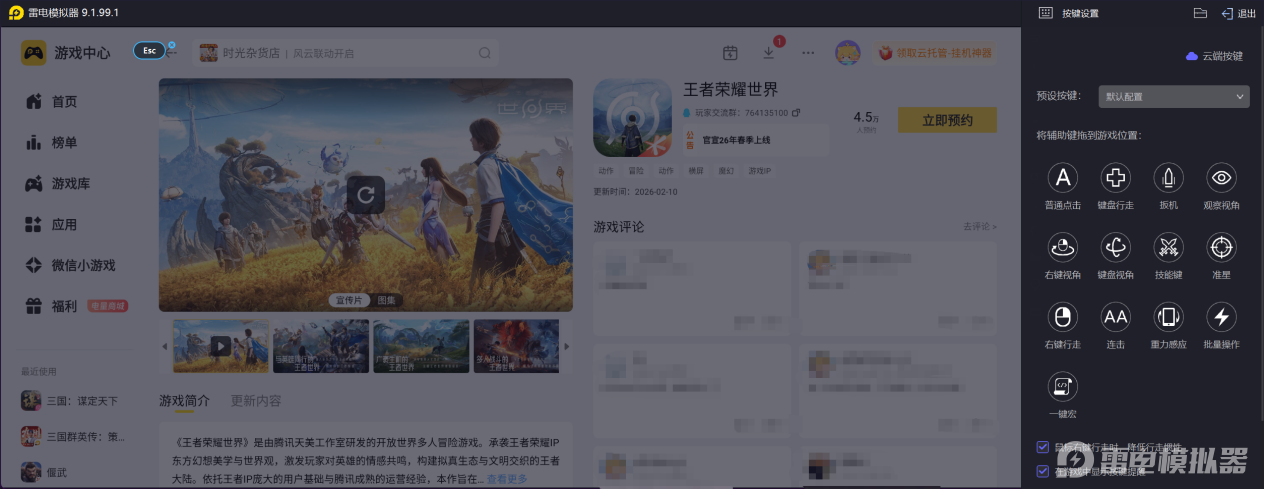
Task: Click the 游戏IP tag
Action: tap(759, 171)
